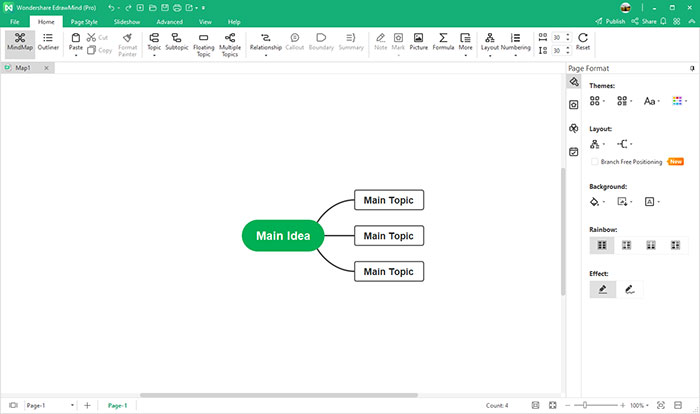700x414 pixels.
Task: Add a Relationship line
Action: [265, 41]
